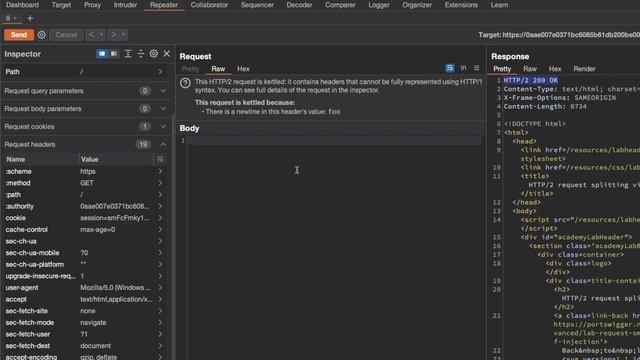This screenshot has width=640, height=360.
Task: Open Repeater tab 9 dropdown arrow
Action: click(15, 18)
